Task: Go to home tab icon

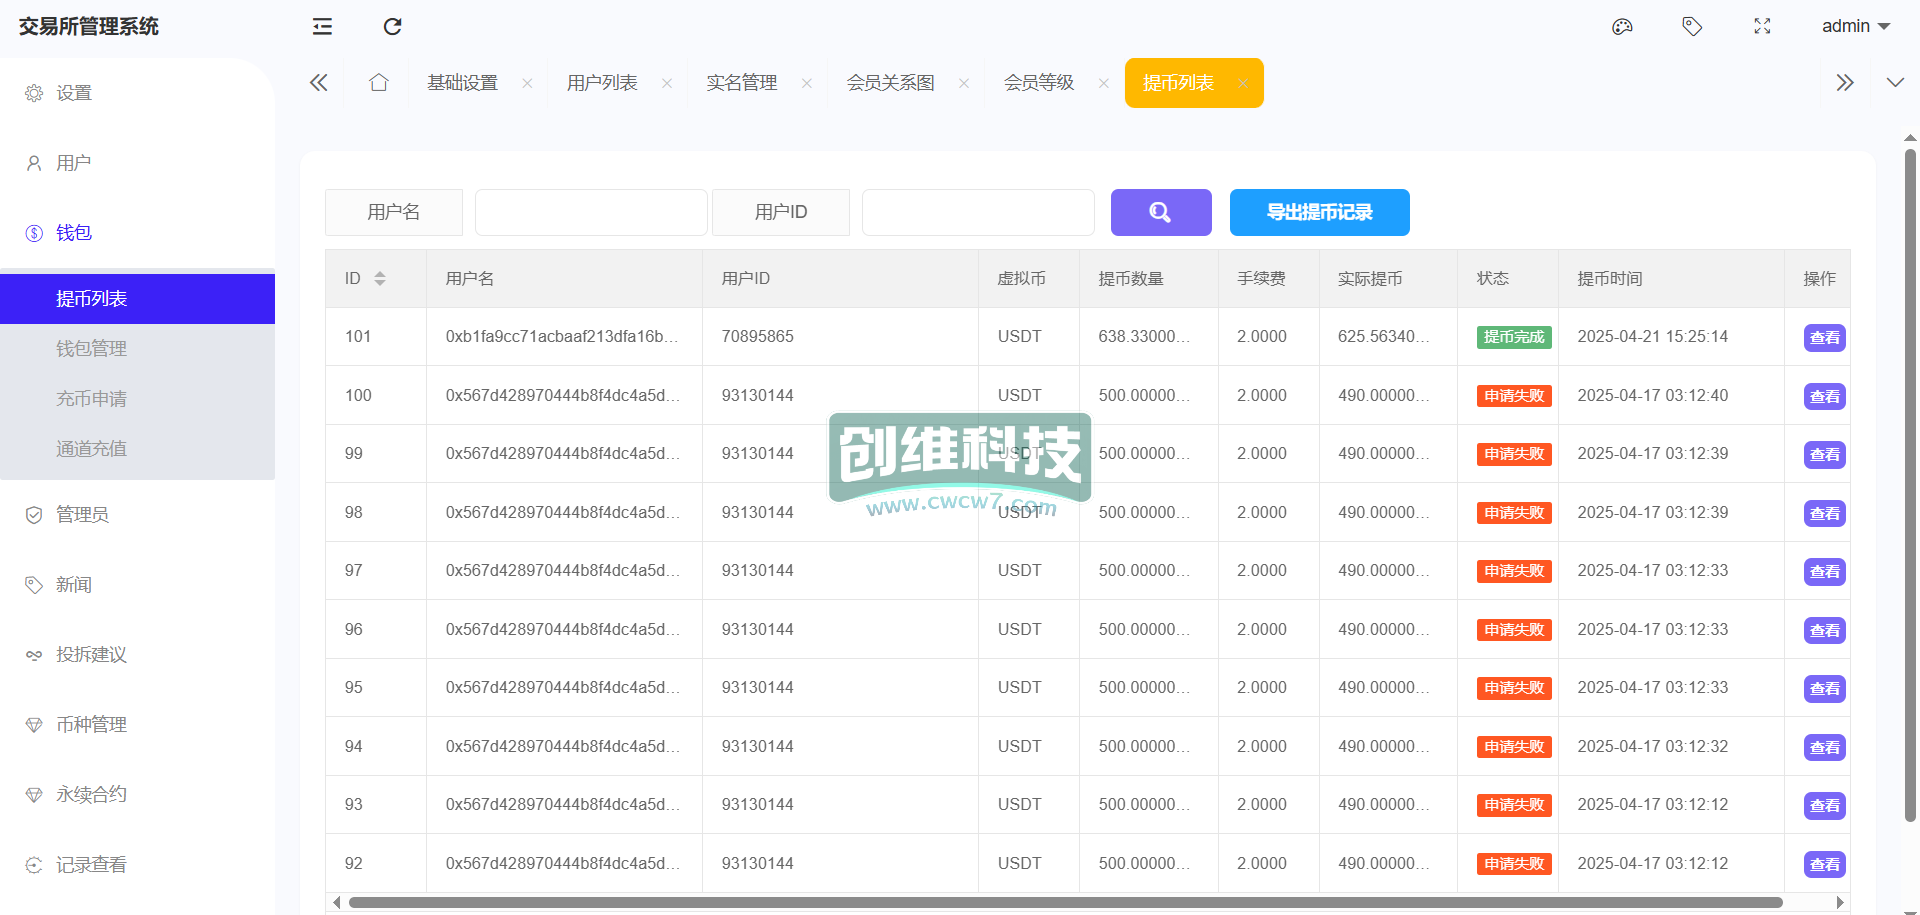Action: [x=378, y=83]
